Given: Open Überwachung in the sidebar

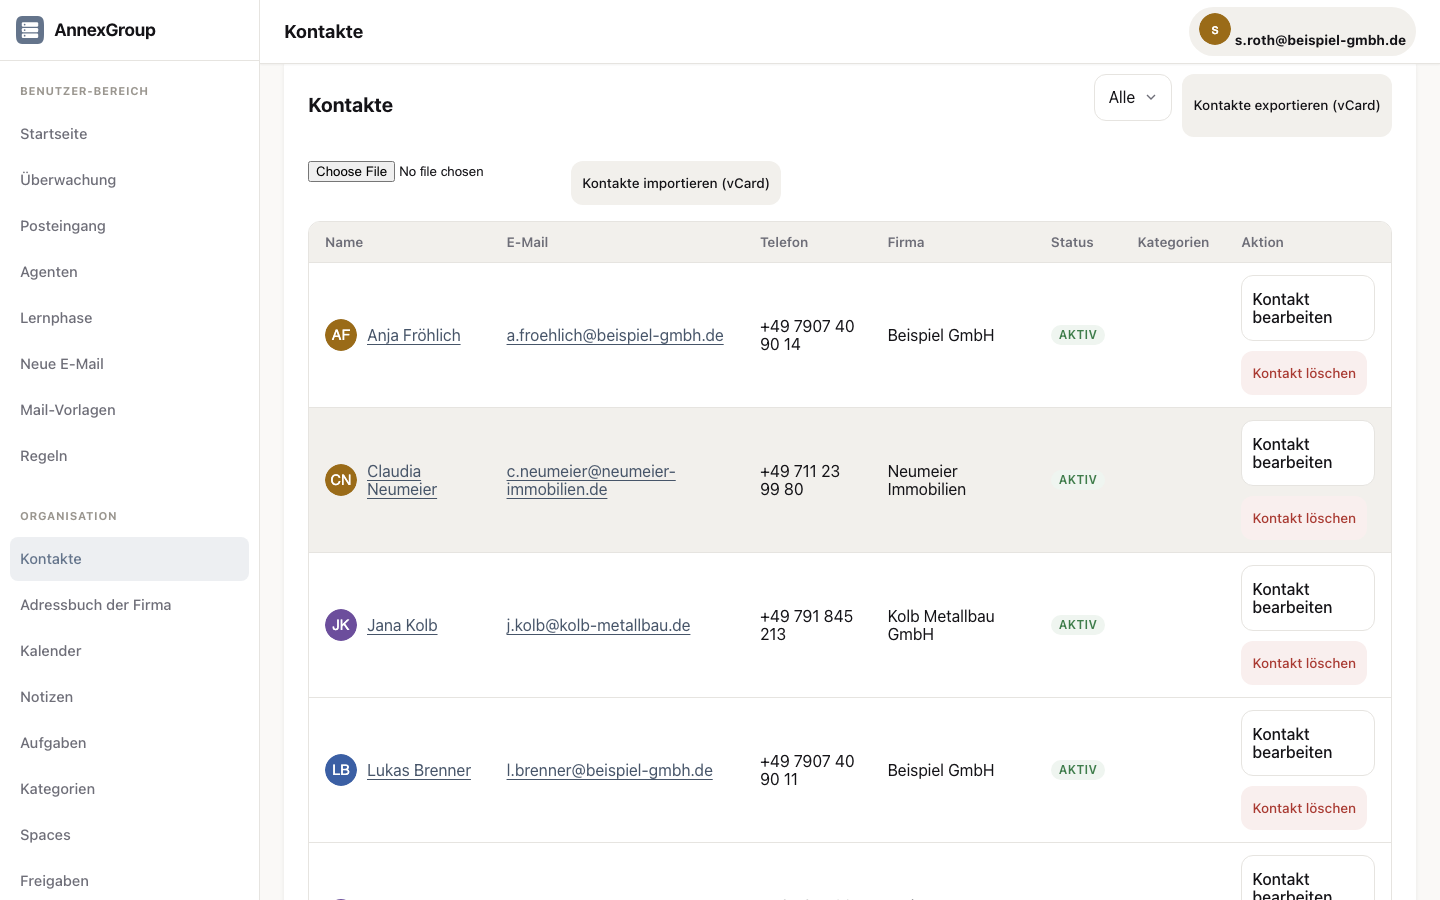Looking at the screenshot, I should (129, 180).
